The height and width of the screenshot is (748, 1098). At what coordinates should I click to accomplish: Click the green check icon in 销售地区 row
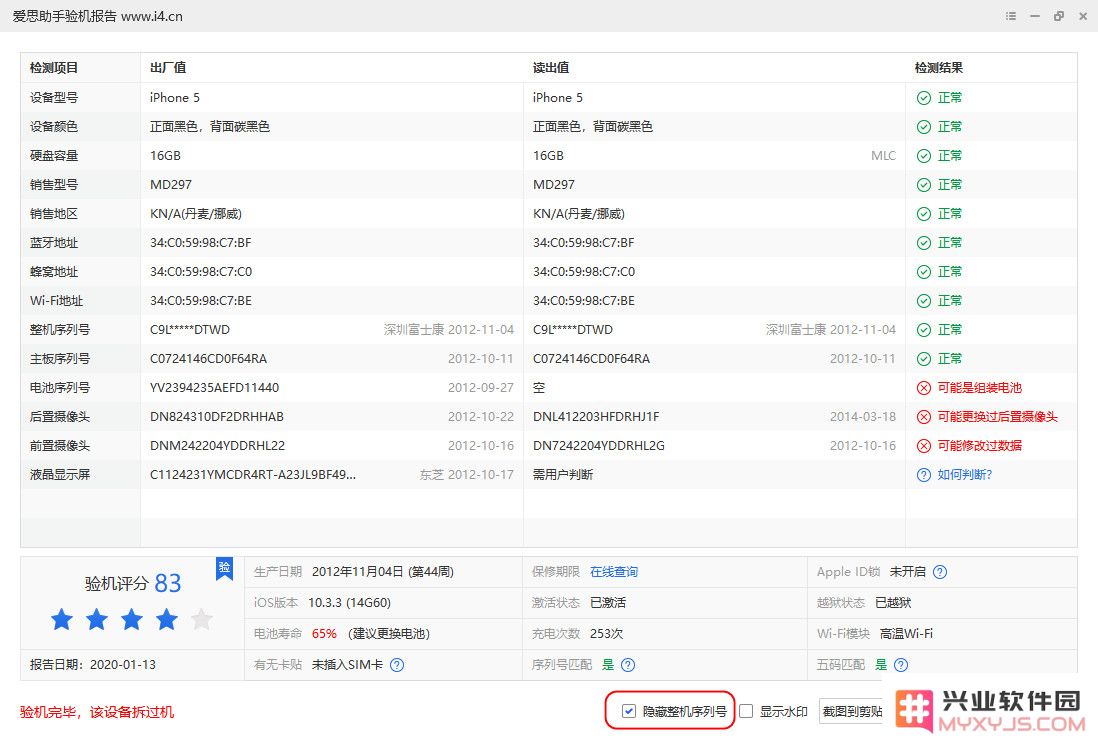click(x=924, y=214)
